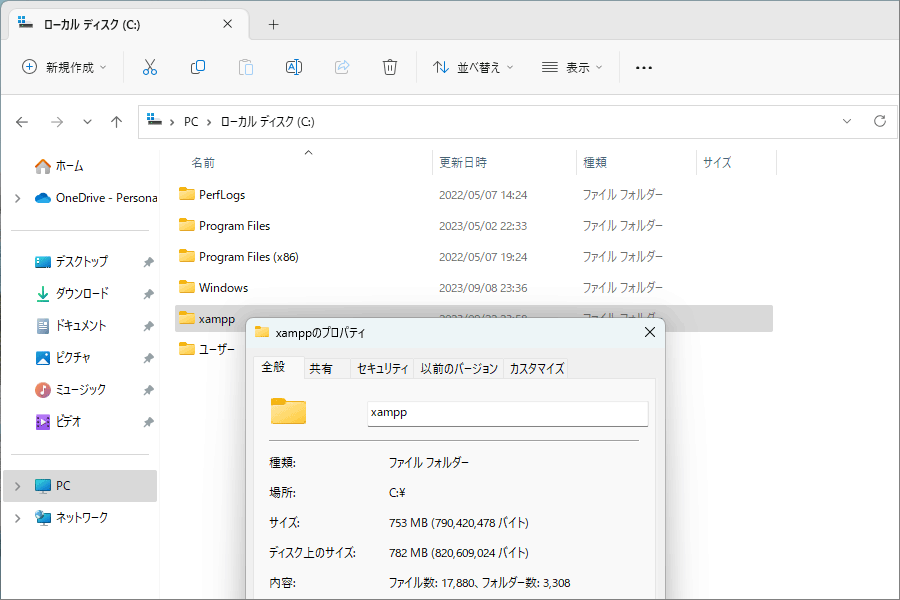Open the See more ellipsis menu
This screenshot has width=900, height=600.
(x=644, y=68)
